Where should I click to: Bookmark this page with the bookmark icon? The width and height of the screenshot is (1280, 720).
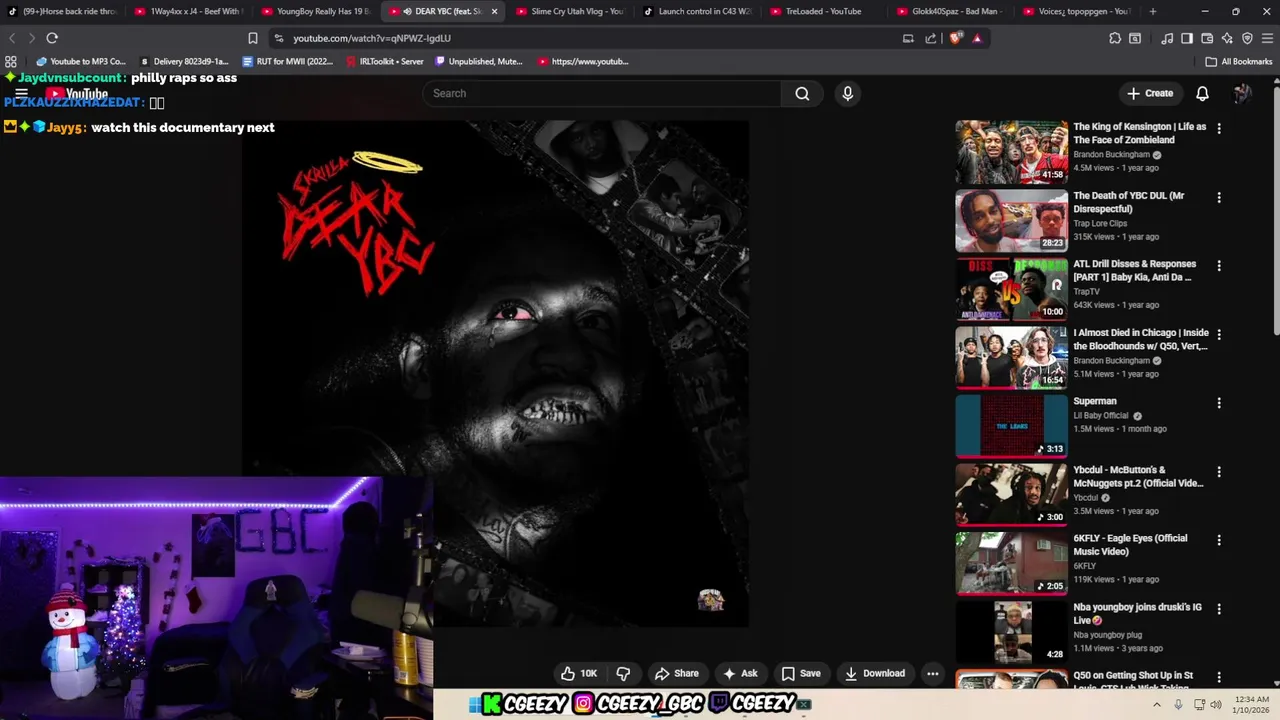[253, 38]
